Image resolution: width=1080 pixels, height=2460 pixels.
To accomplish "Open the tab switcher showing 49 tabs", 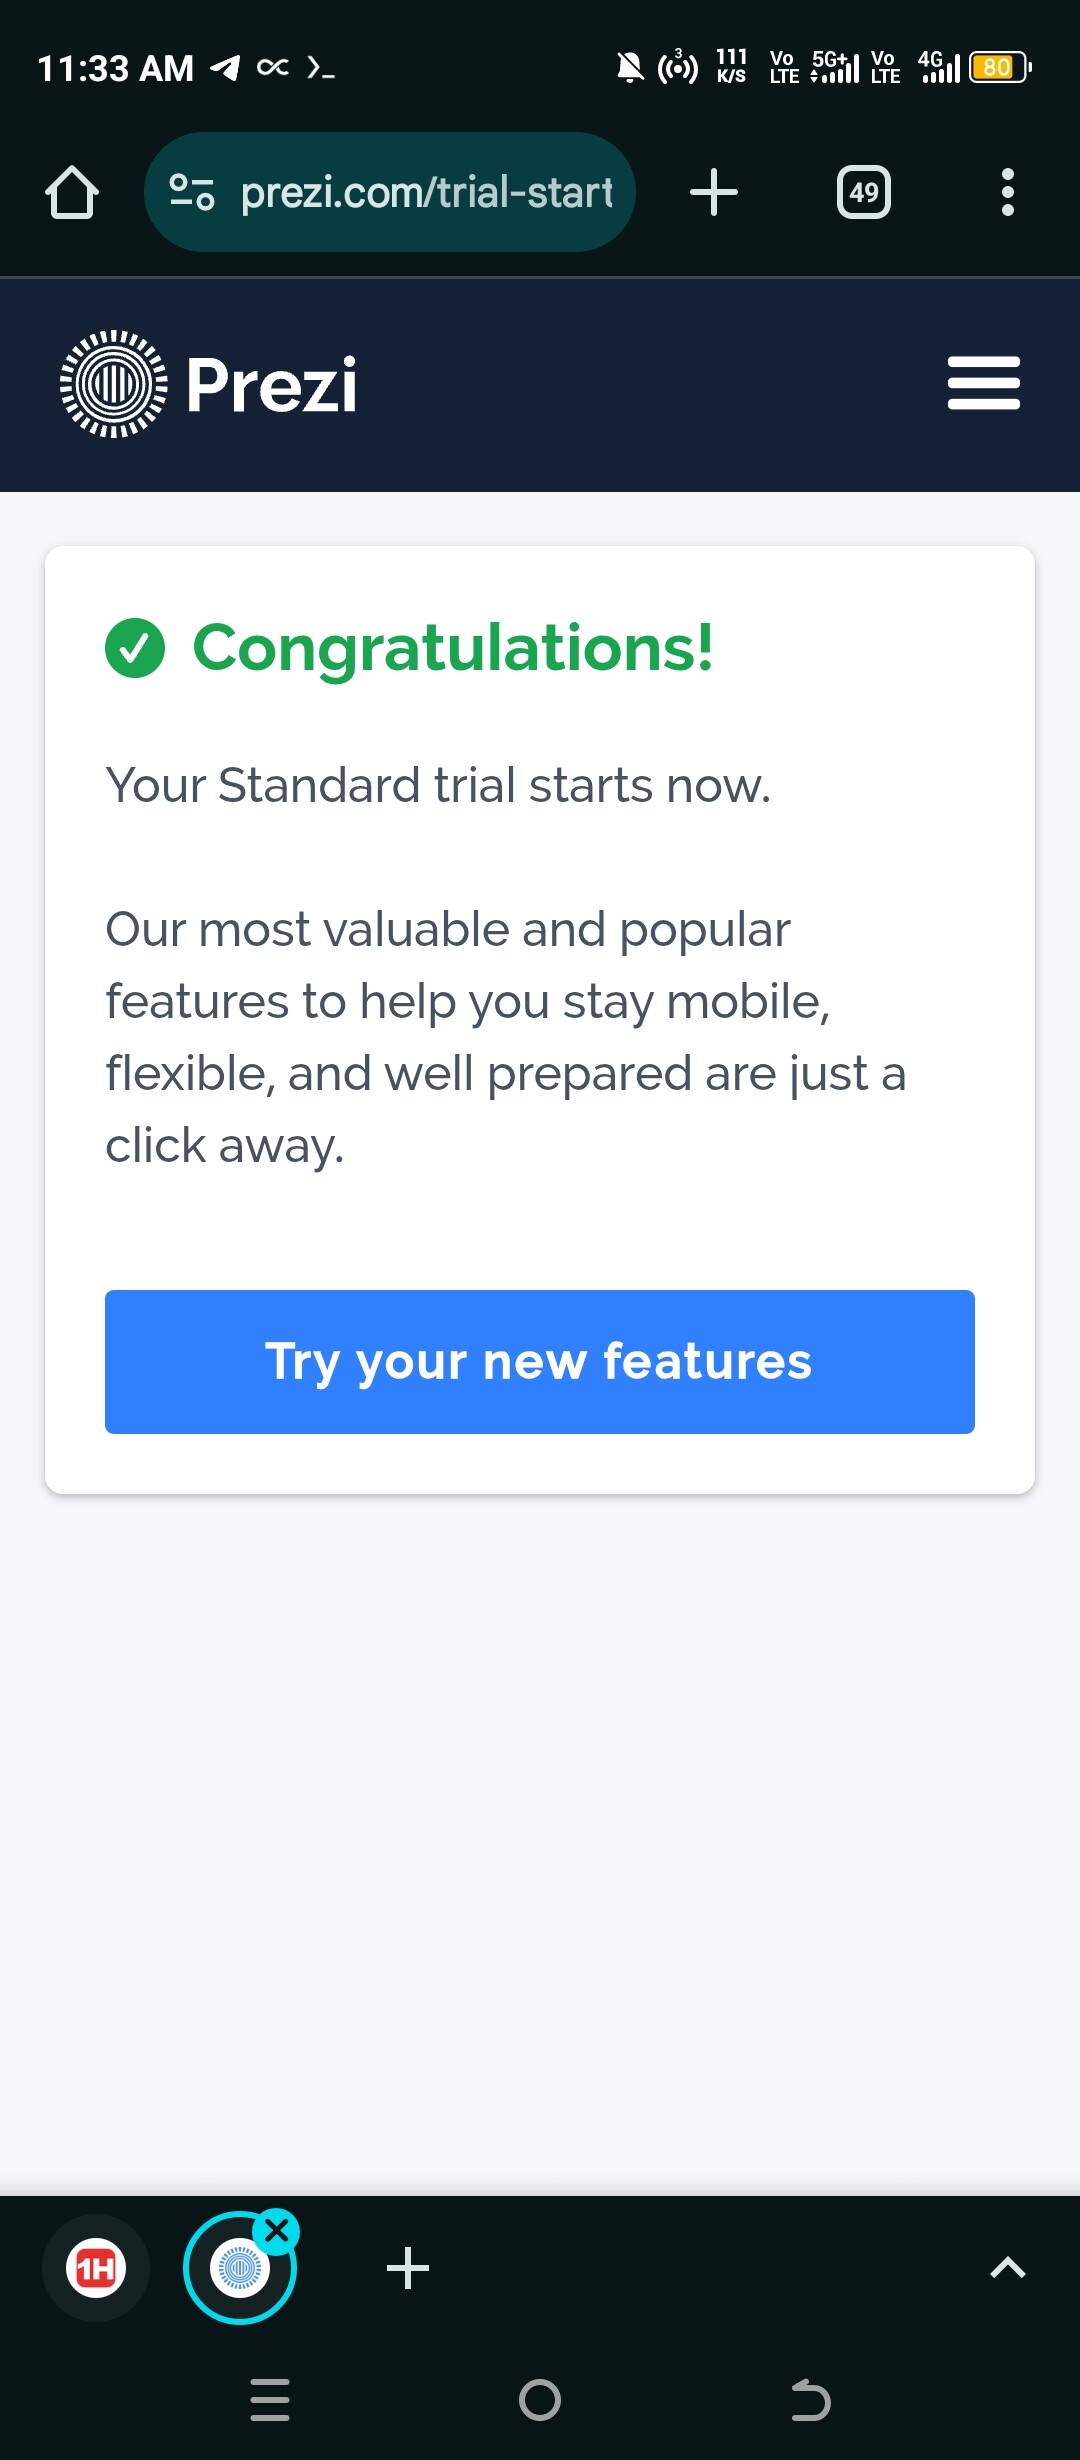I will (864, 192).
